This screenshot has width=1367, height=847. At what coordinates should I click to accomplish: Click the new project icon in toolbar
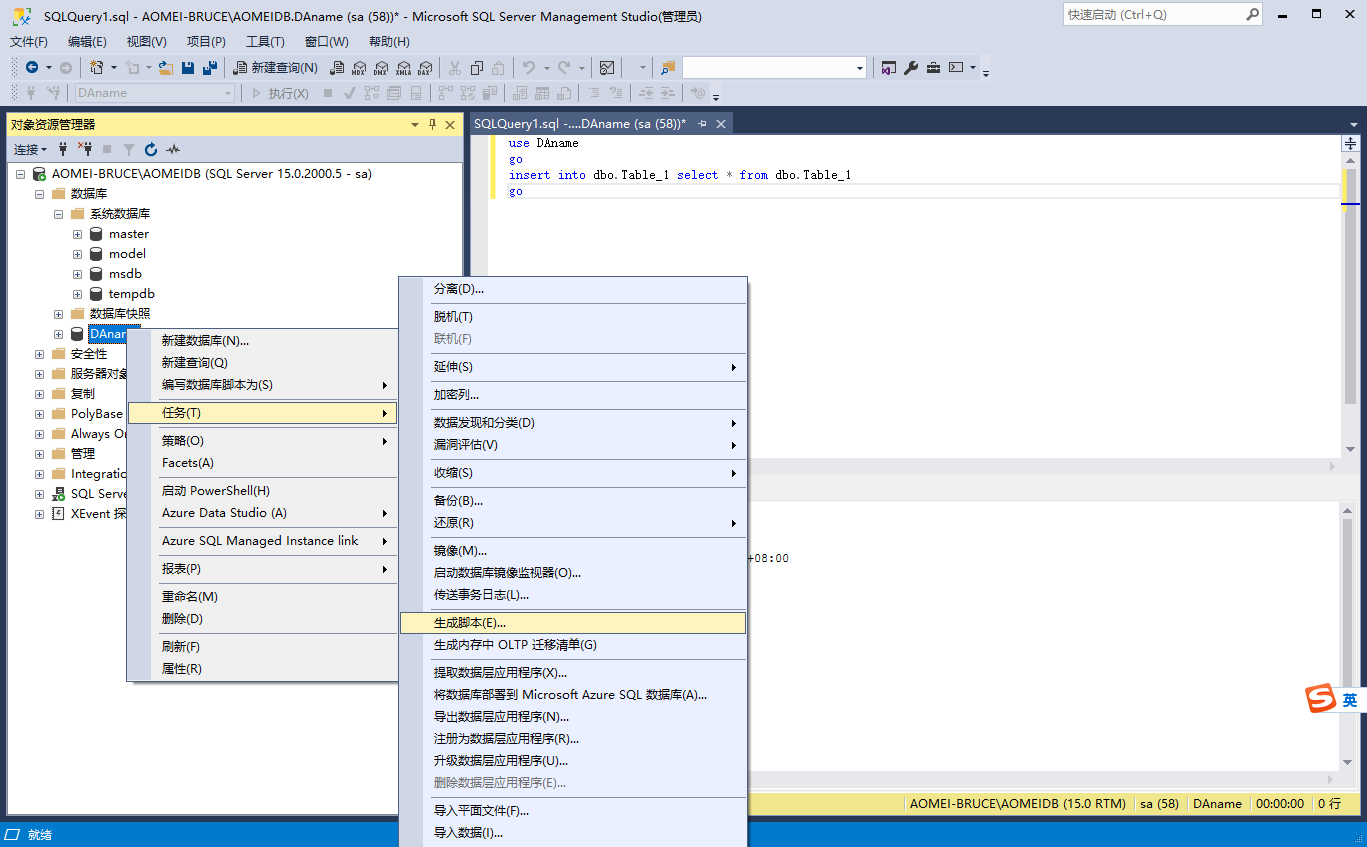coord(96,68)
